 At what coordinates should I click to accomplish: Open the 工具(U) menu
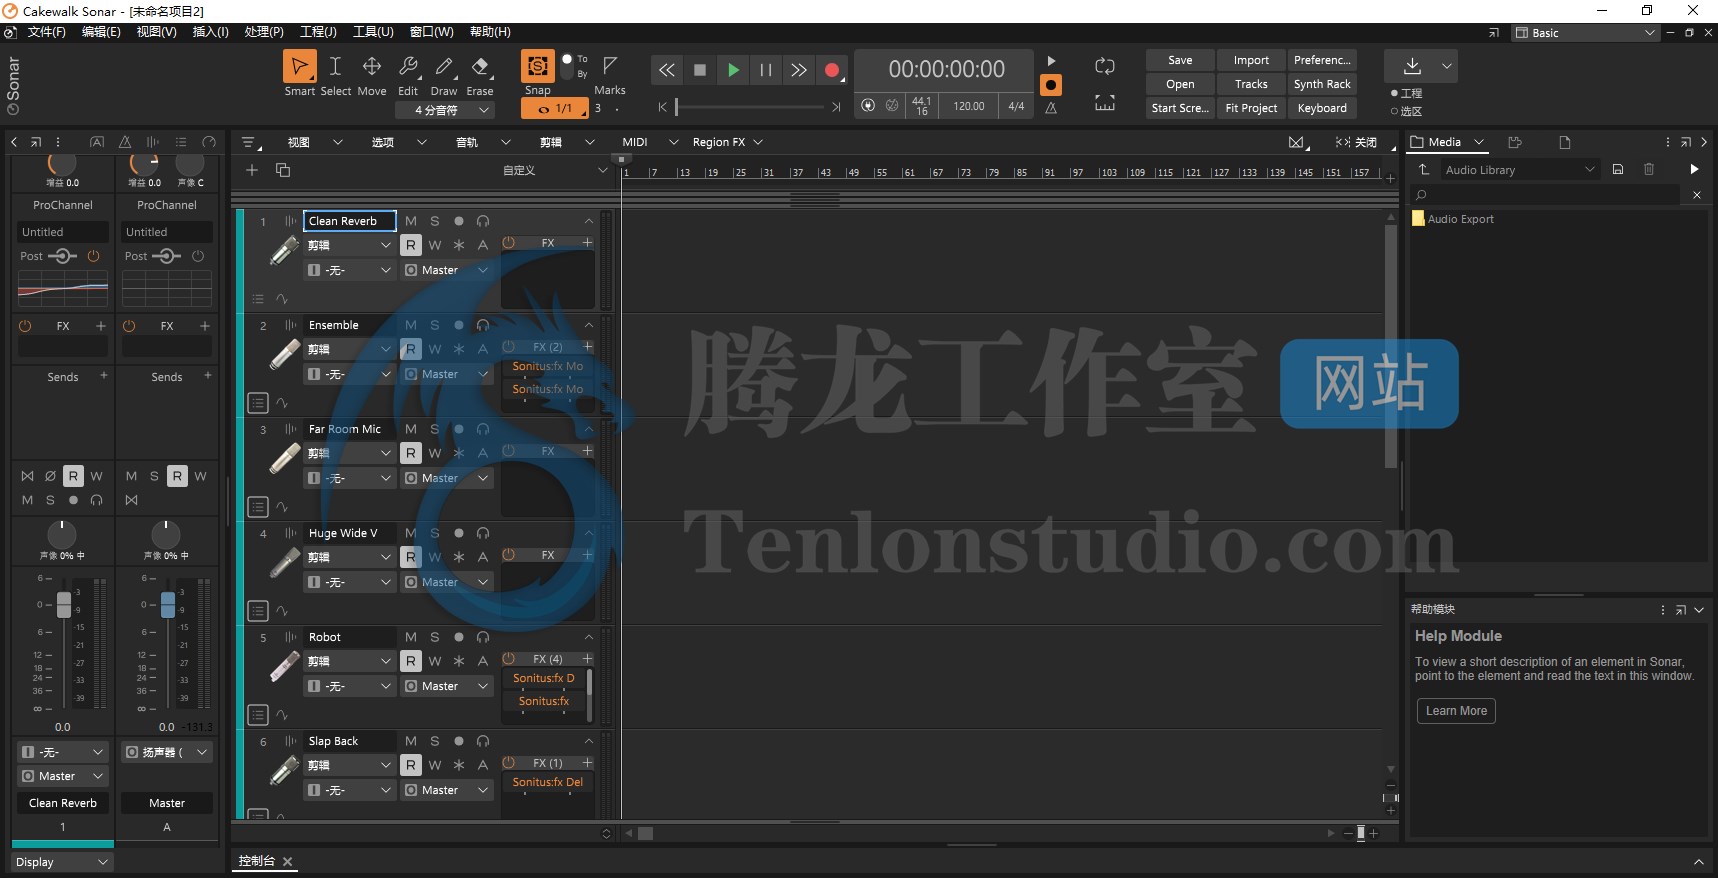pyautogui.click(x=374, y=32)
